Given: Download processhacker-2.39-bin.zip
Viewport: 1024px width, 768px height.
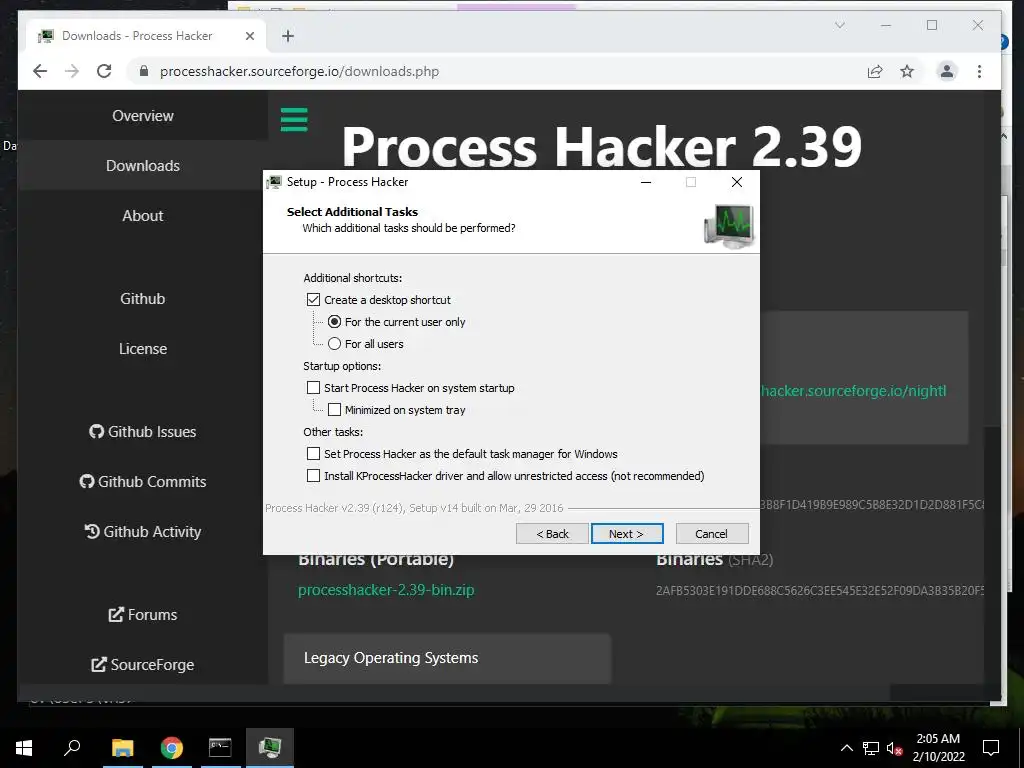Looking at the screenshot, I should [x=386, y=590].
